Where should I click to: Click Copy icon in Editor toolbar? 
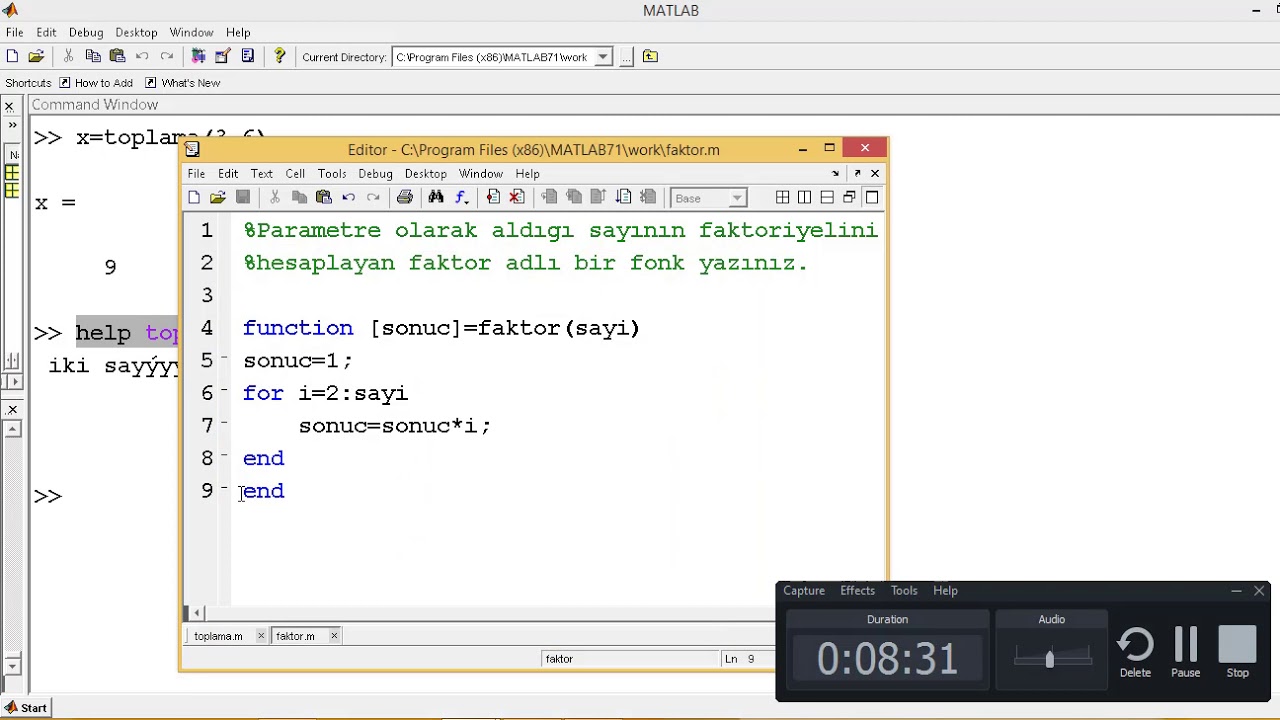click(x=299, y=198)
